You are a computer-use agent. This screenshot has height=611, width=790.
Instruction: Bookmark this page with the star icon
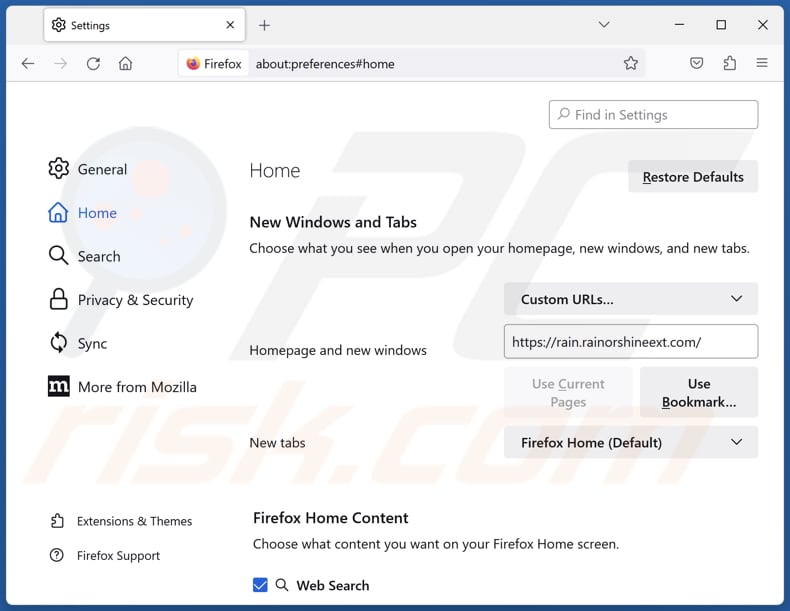(630, 63)
